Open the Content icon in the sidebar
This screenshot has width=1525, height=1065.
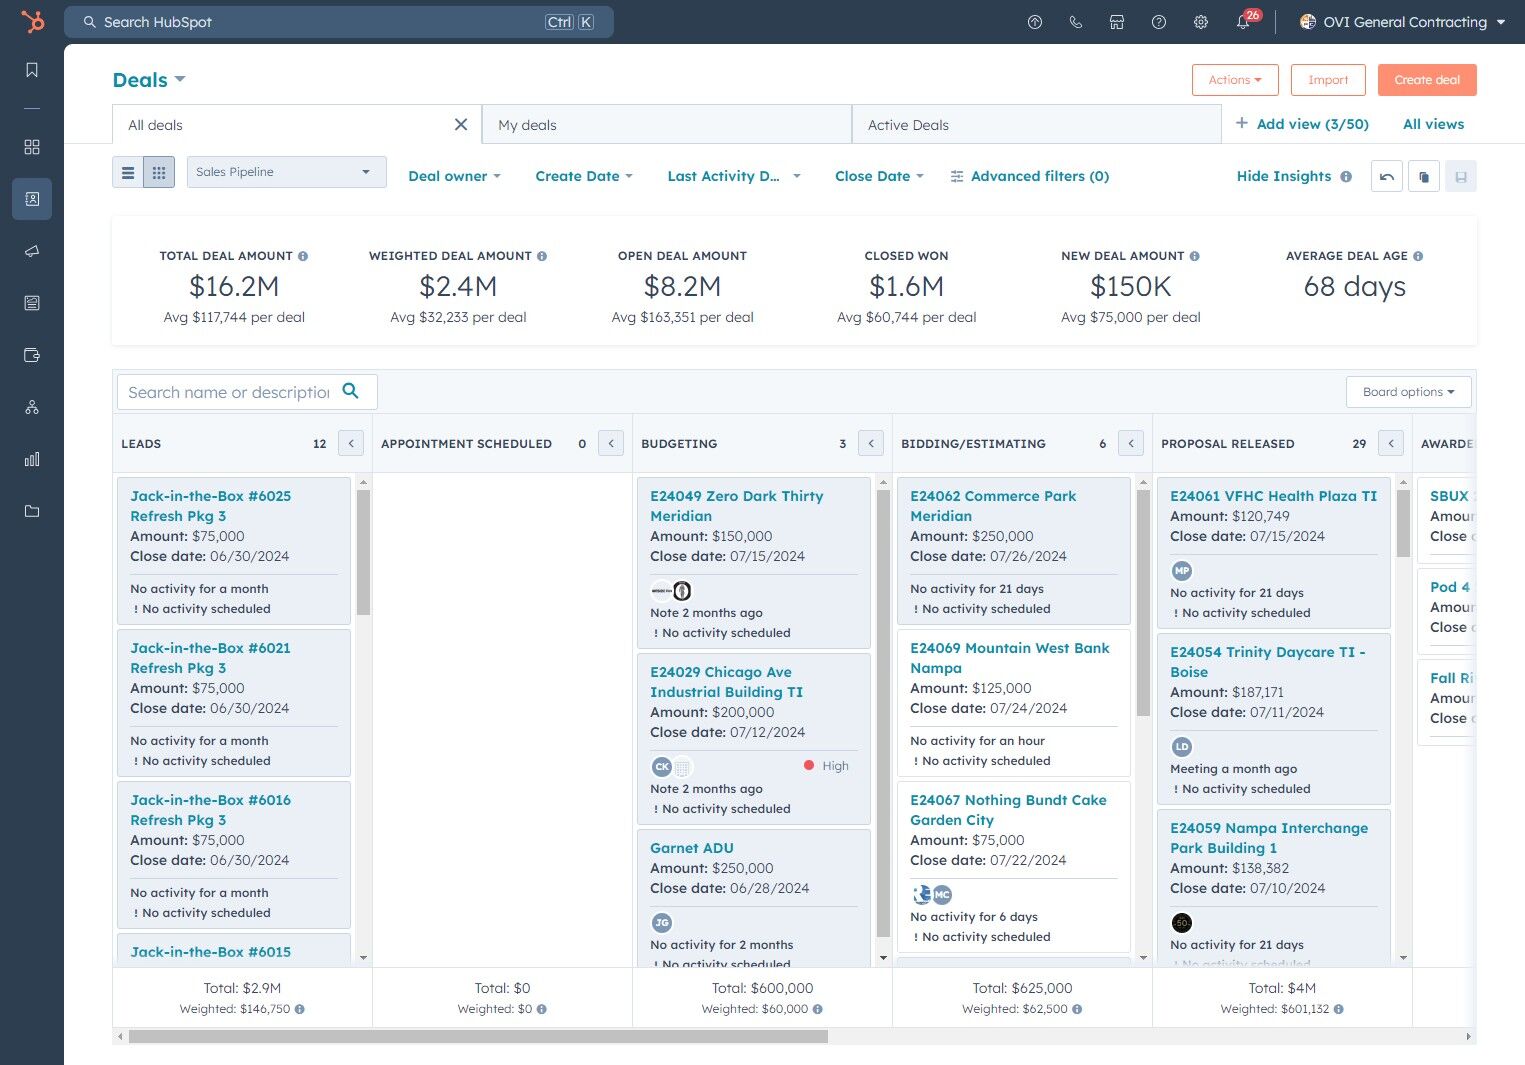click(x=32, y=303)
